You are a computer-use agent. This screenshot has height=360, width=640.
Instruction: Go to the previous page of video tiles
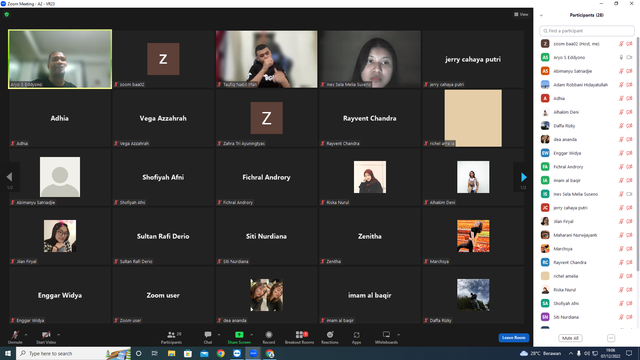tap(9, 177)
